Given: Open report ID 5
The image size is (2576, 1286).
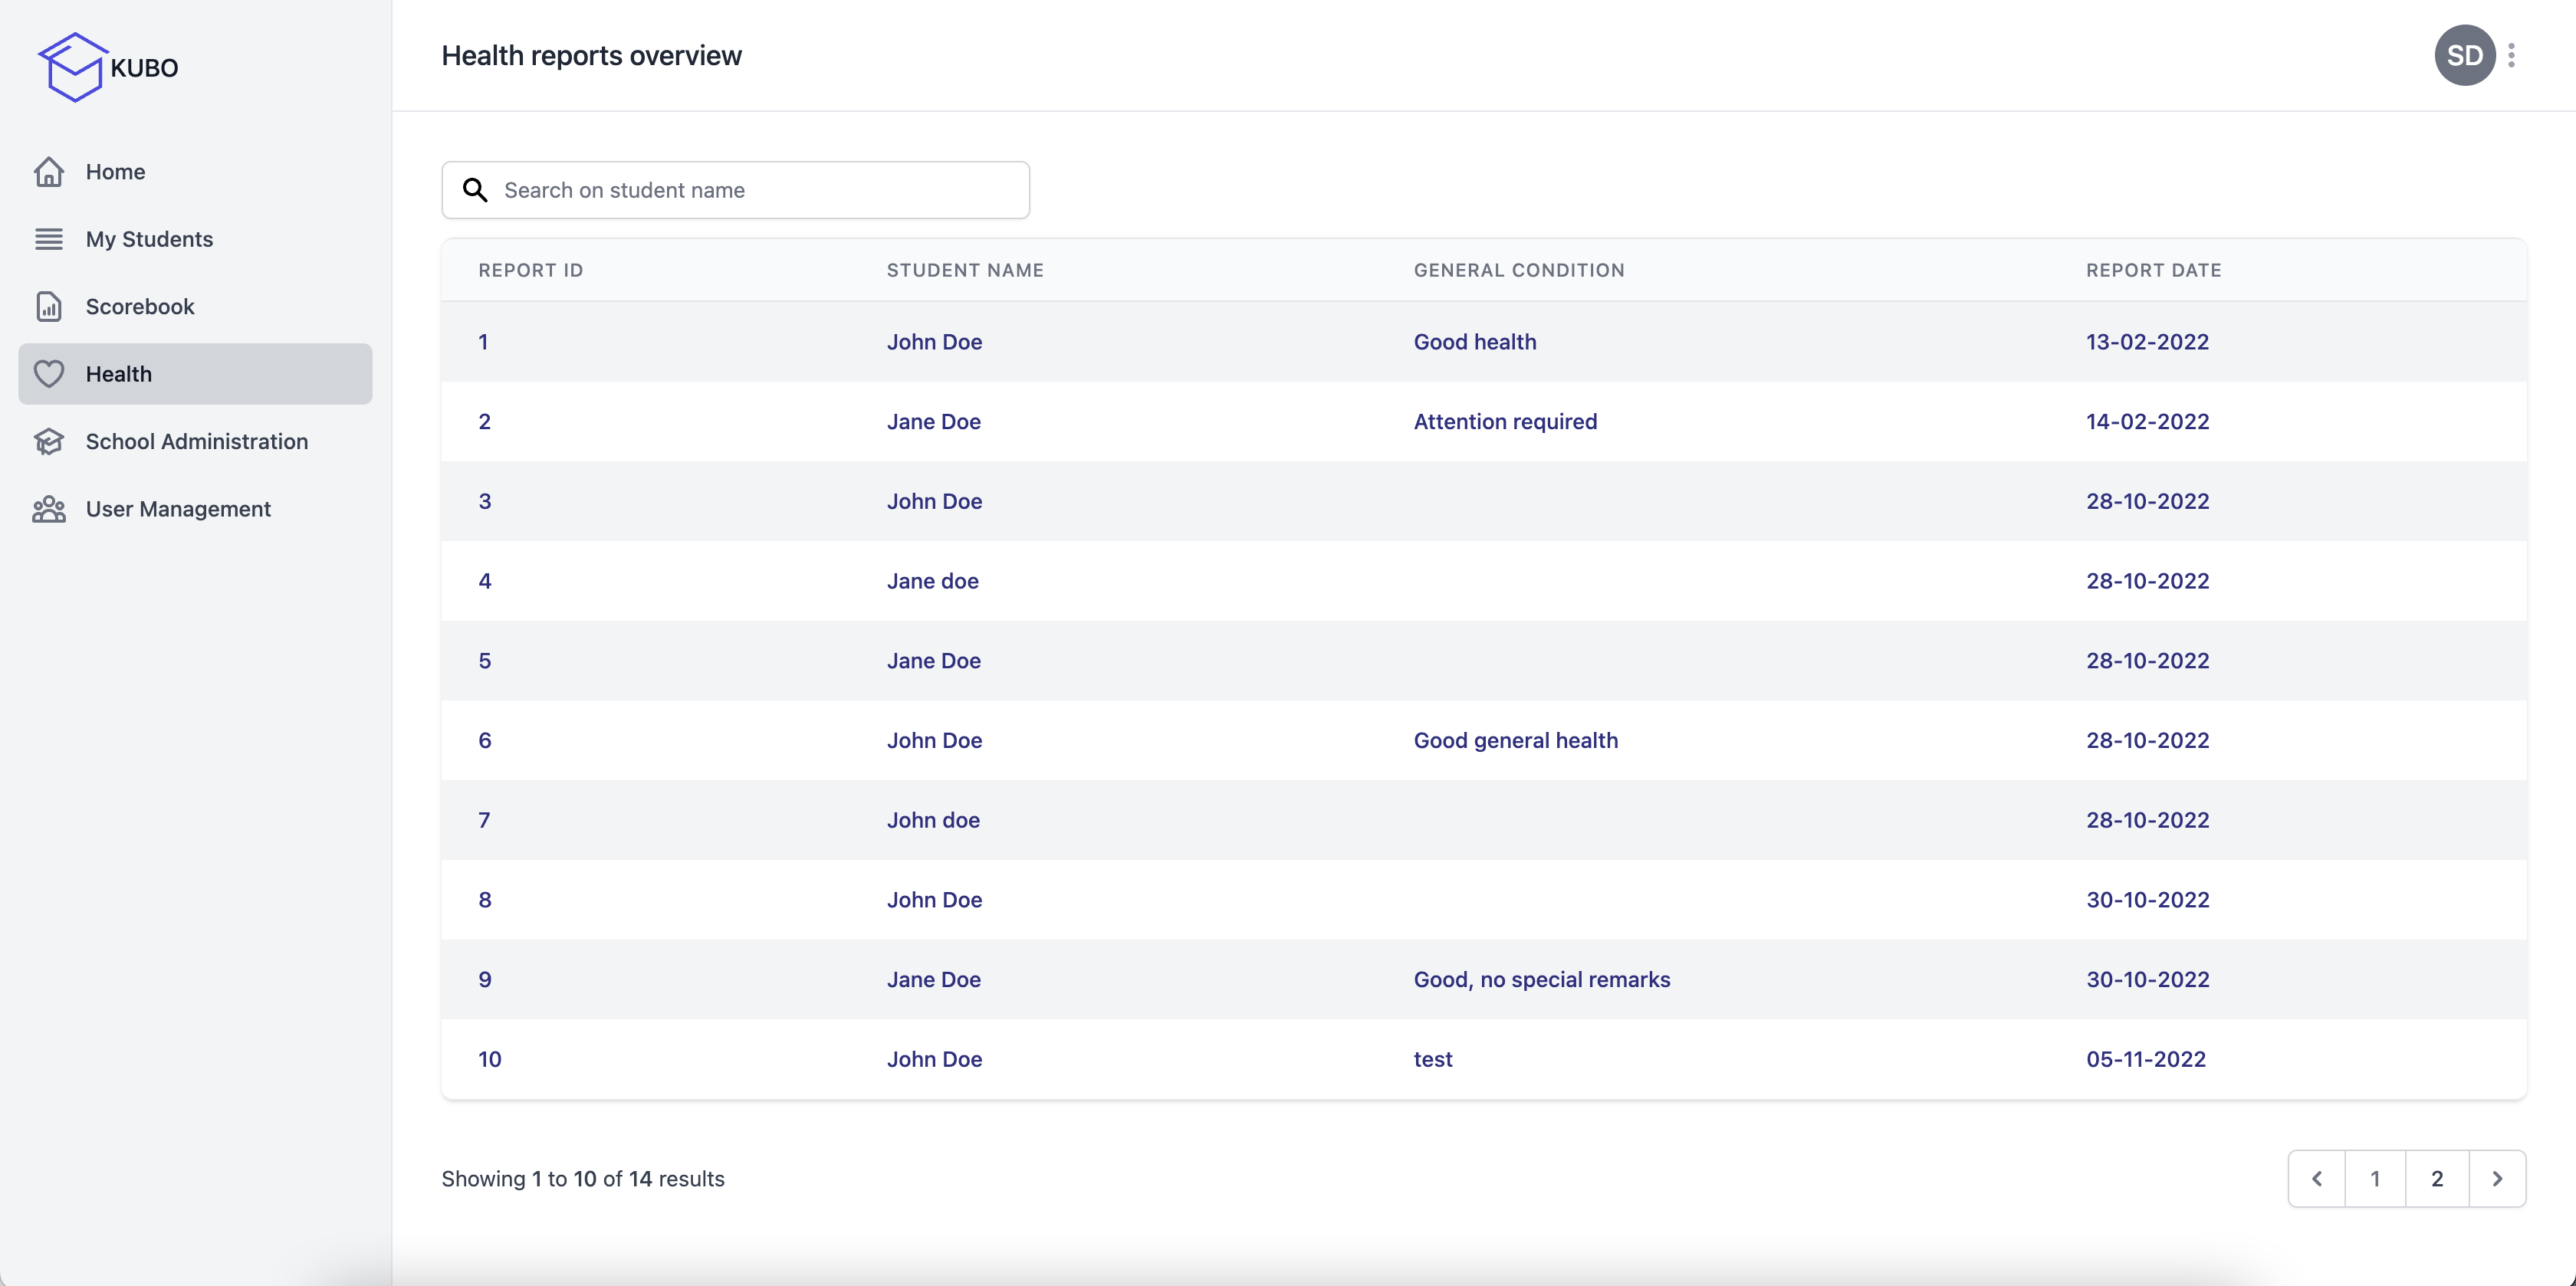Looking at the screenshot, I should pos(484,661).
